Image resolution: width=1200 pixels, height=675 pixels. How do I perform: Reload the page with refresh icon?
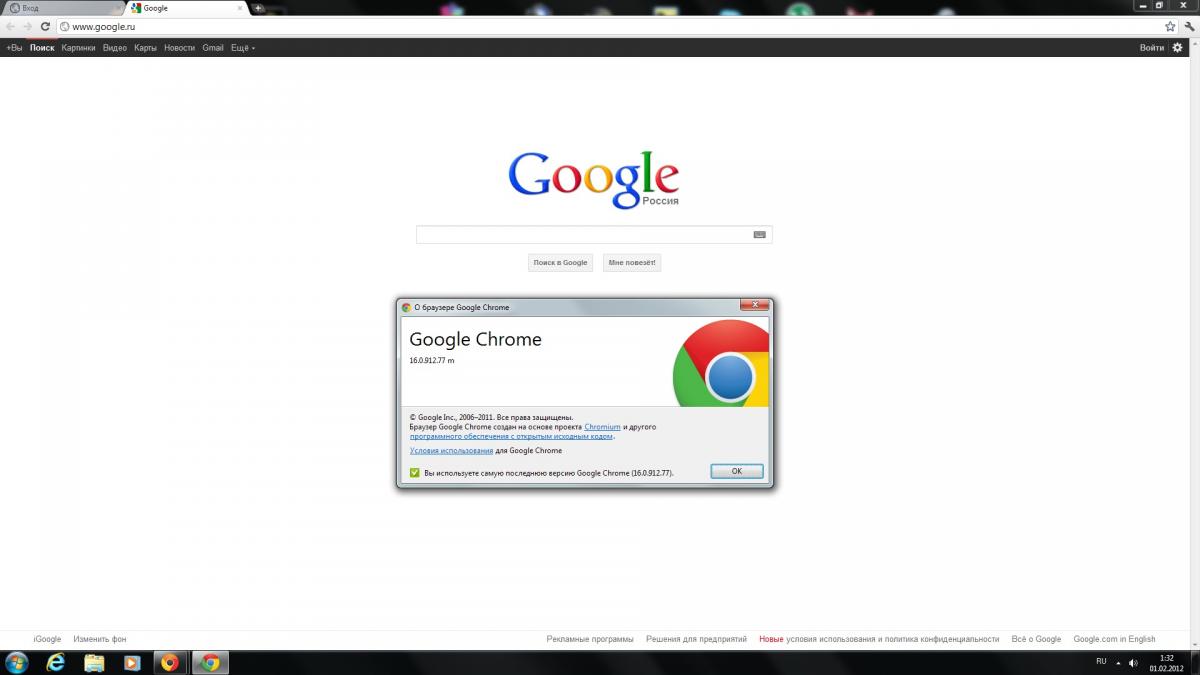45,26
